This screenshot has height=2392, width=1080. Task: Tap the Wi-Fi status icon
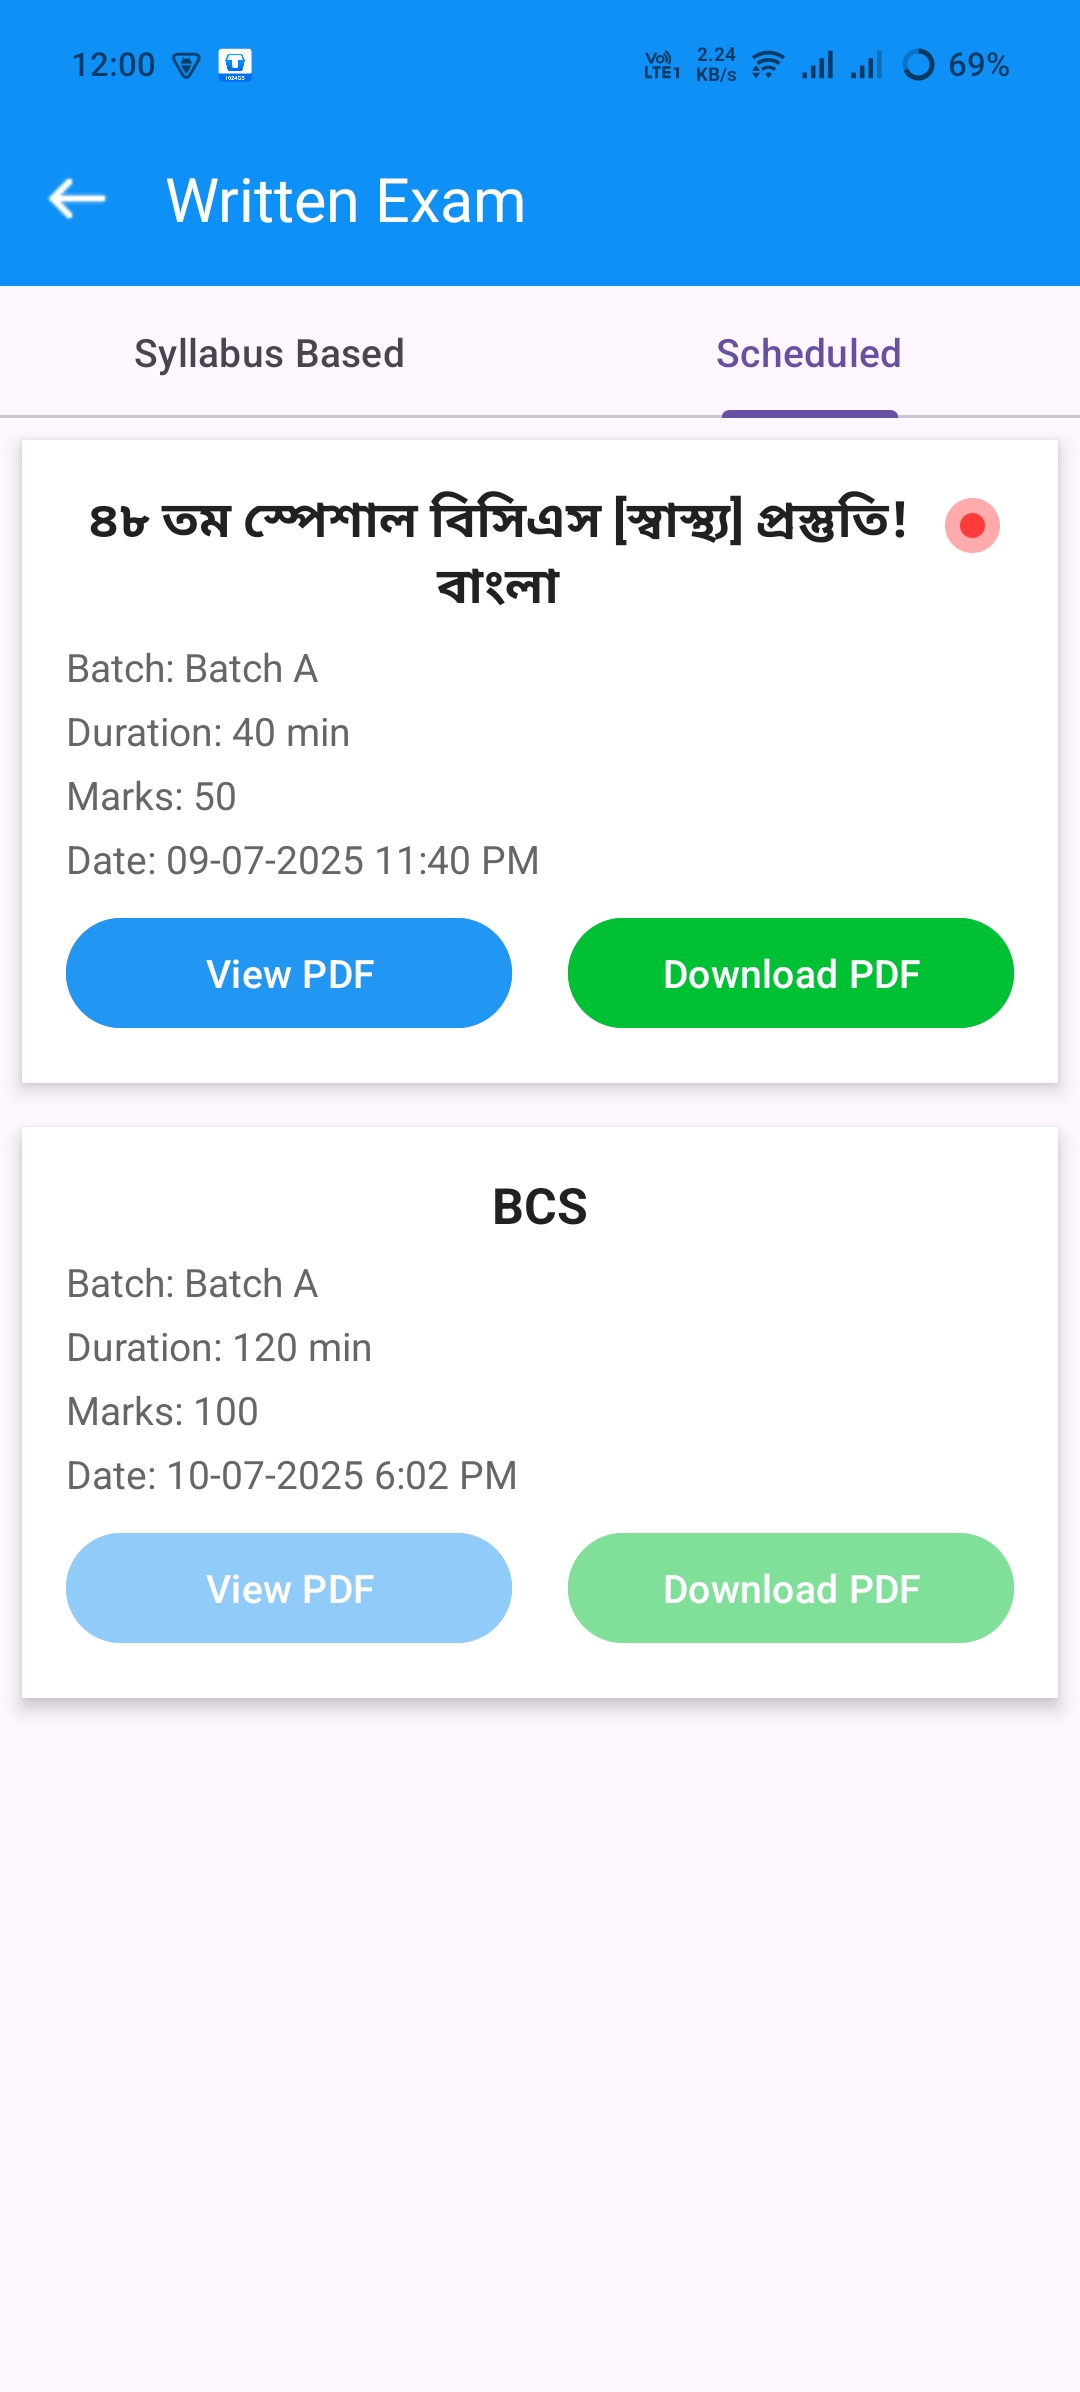[x=767, y=65]
